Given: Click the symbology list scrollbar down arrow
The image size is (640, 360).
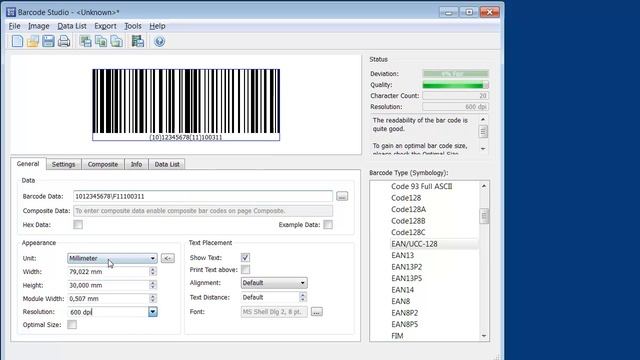Looking at the screenshot, I should click(x=484, y=336).
